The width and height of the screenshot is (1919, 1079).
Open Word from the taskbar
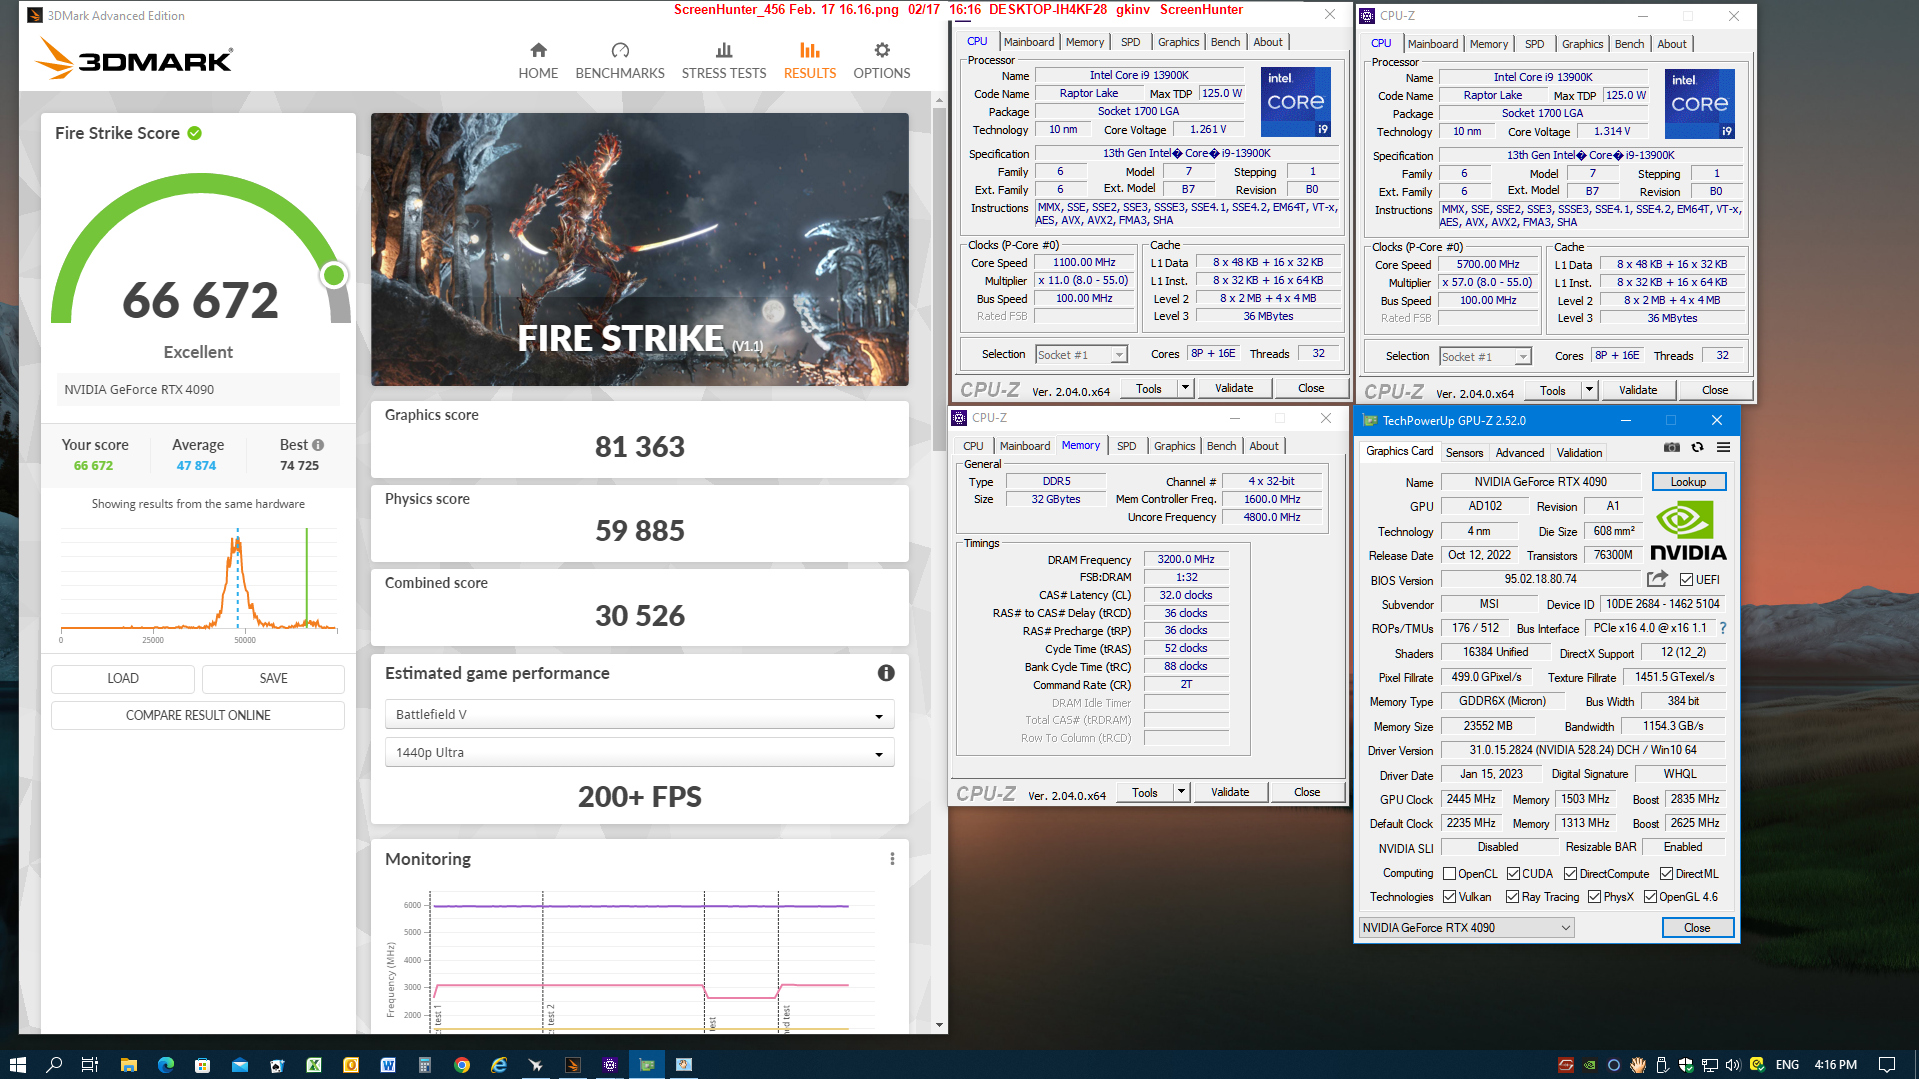pos(388,1064)
